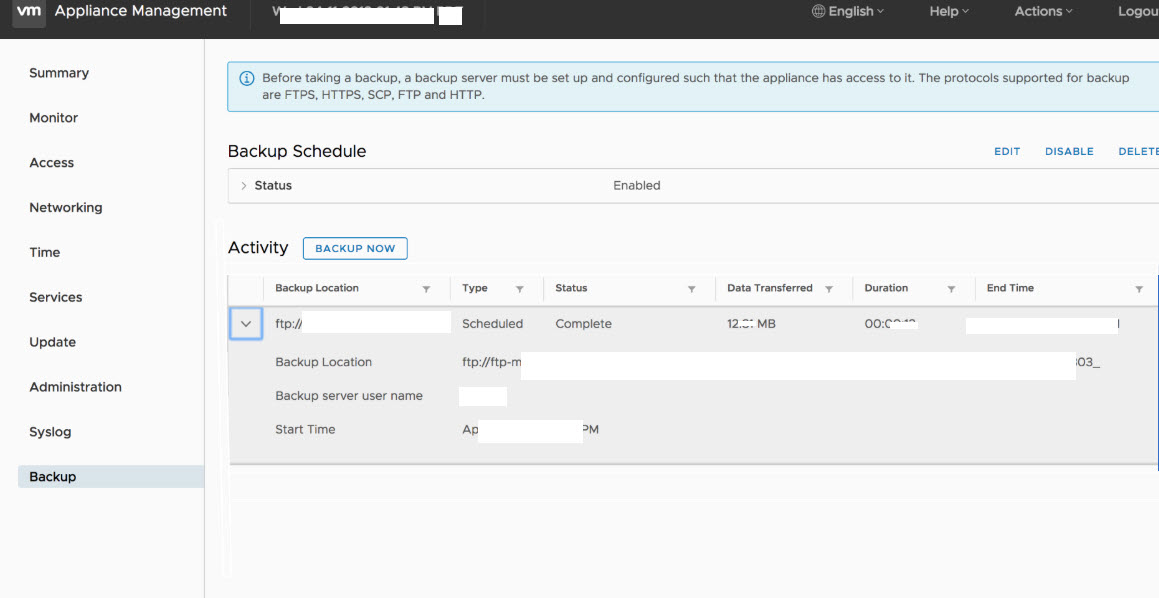Collapse the expanded backup activity row
1159x598 pixels.
coord(246,324)
